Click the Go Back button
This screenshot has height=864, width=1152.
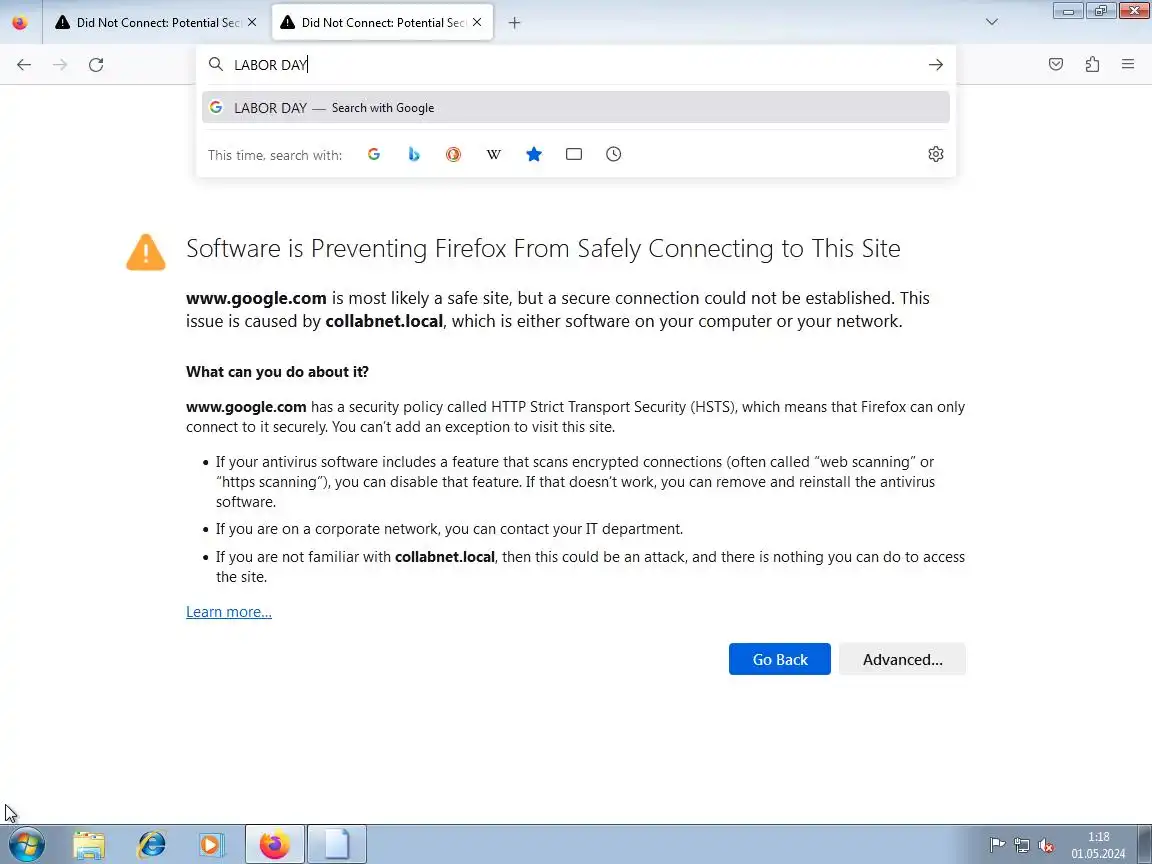tap(780, 659)
